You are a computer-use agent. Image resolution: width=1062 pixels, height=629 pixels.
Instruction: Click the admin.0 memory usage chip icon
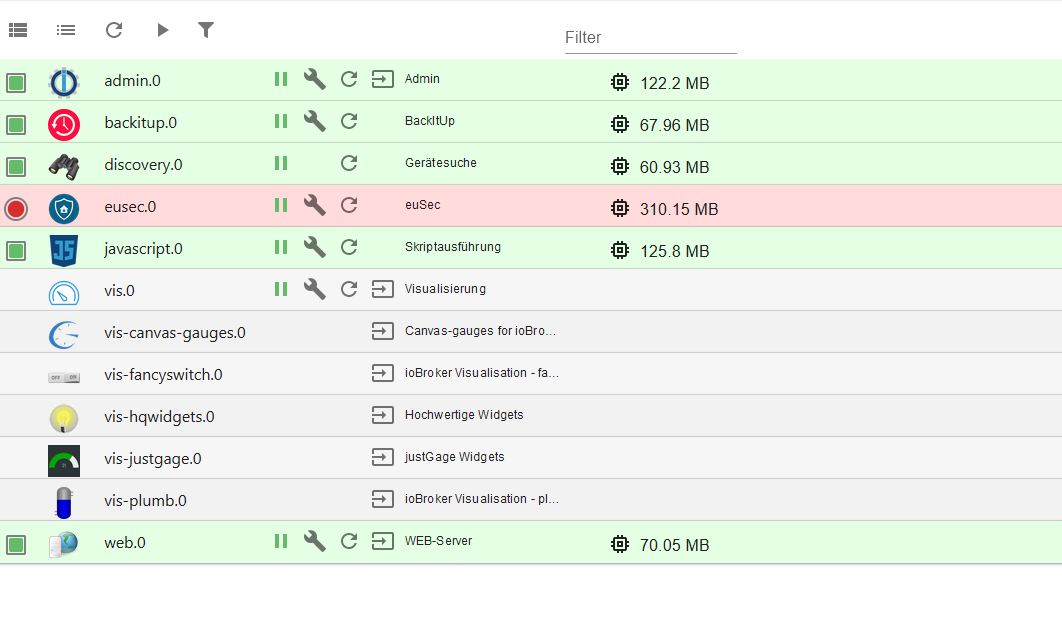coord(620,82)
